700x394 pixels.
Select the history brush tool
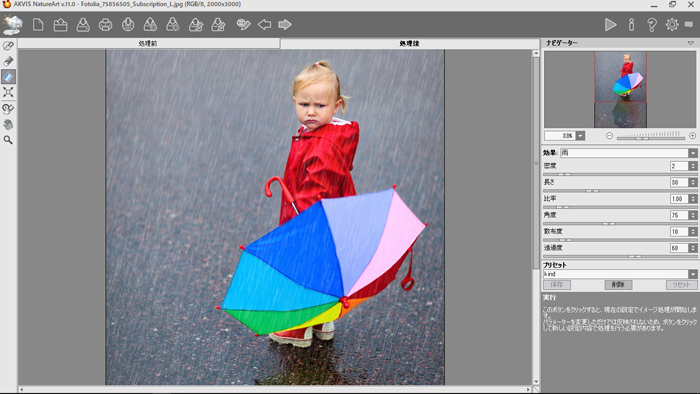(8, 109)
